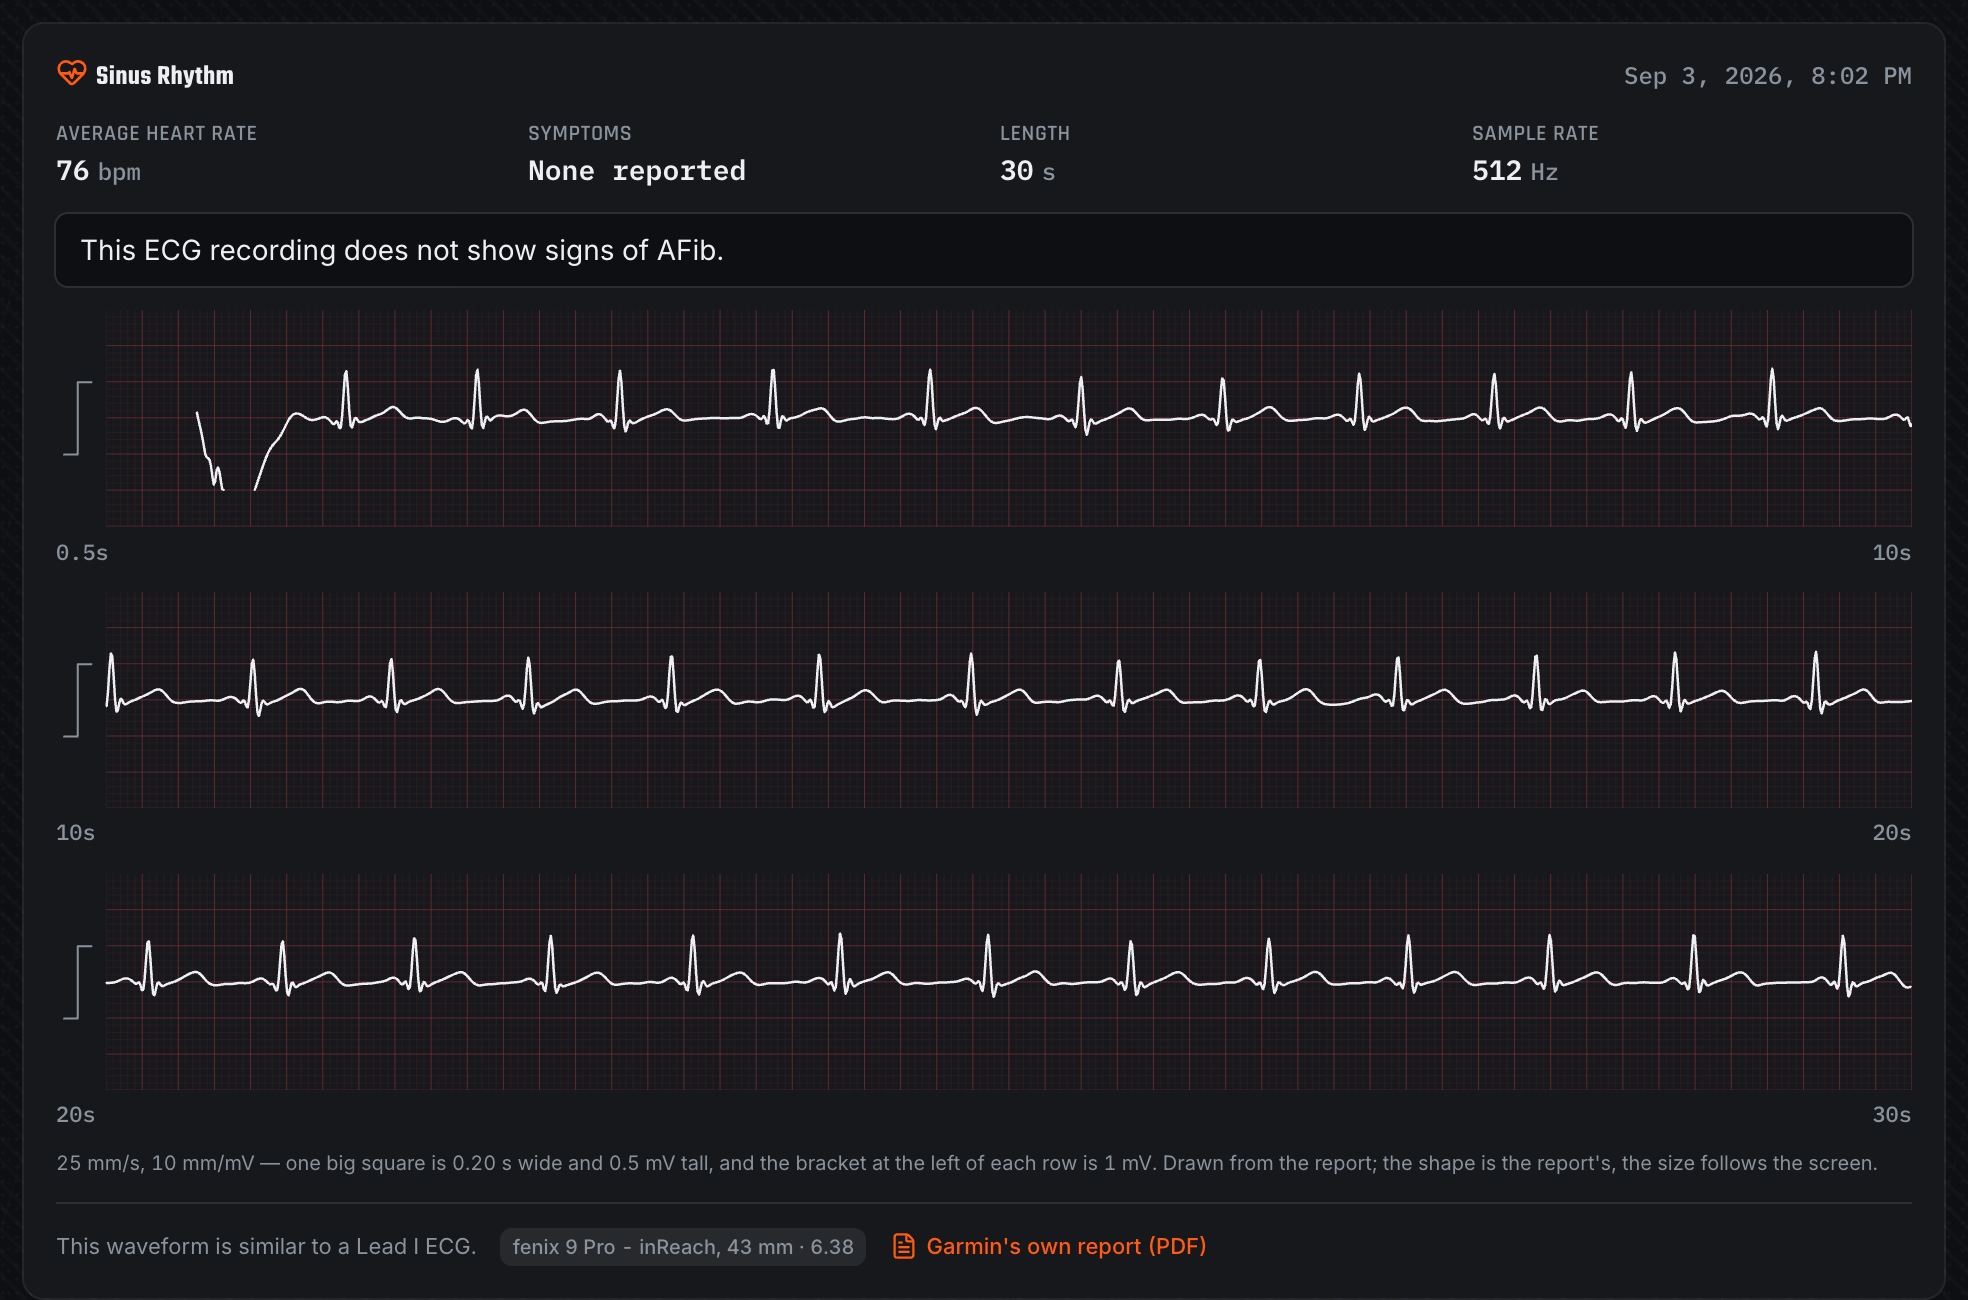The image size is (1968, 1300).
Task: Click the 512 Hz sample rate value
Action: coord(1515,171)
